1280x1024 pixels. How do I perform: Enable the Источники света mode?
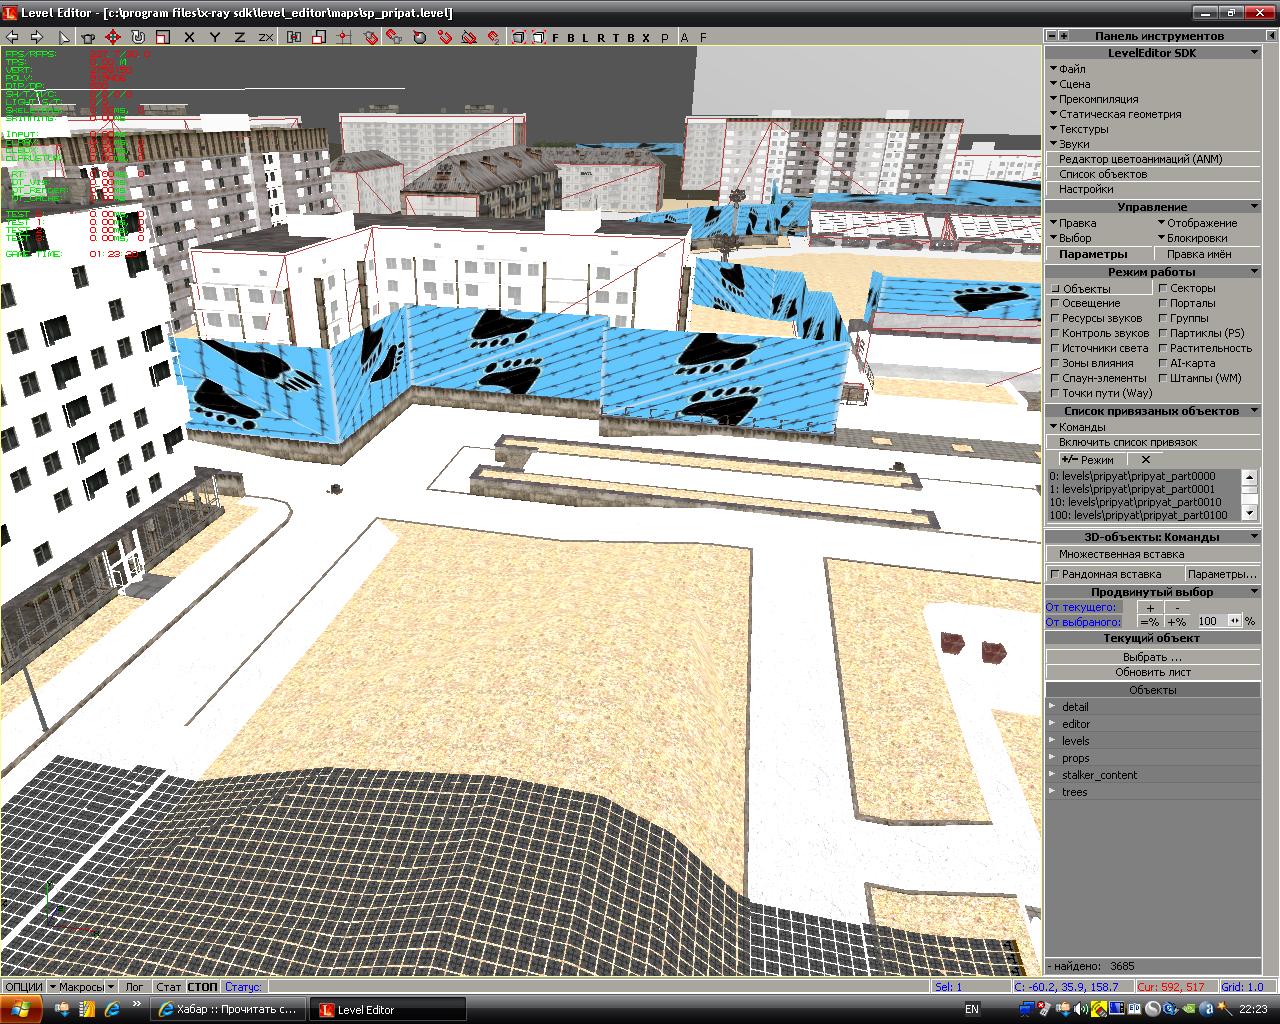click(1099, 348)
